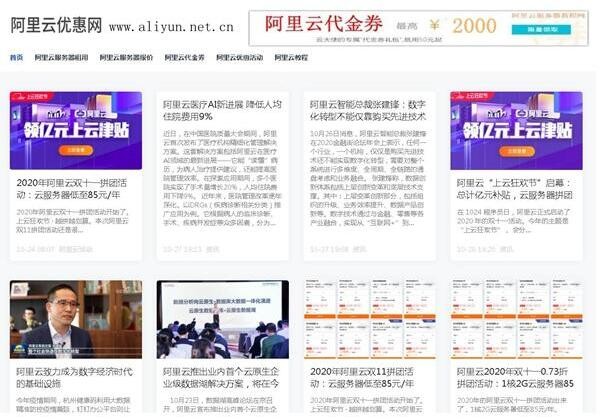Click the www.aliyun.net.cn site address text
The image size is (600, 419).
171,27
